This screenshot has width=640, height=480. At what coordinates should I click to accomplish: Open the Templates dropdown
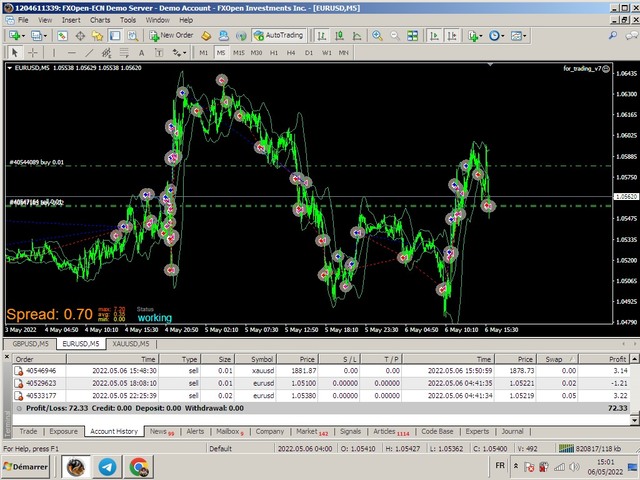[x=518, y=36]
